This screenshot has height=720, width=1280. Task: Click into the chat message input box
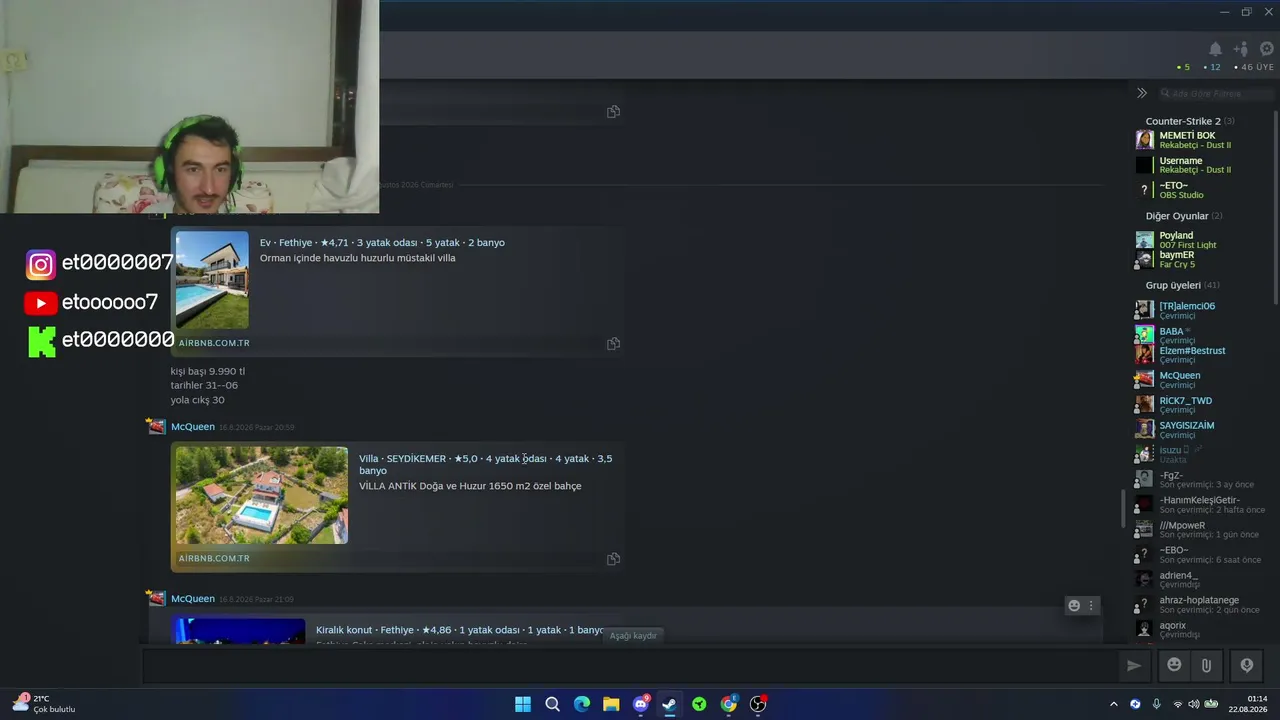point(630,666)
